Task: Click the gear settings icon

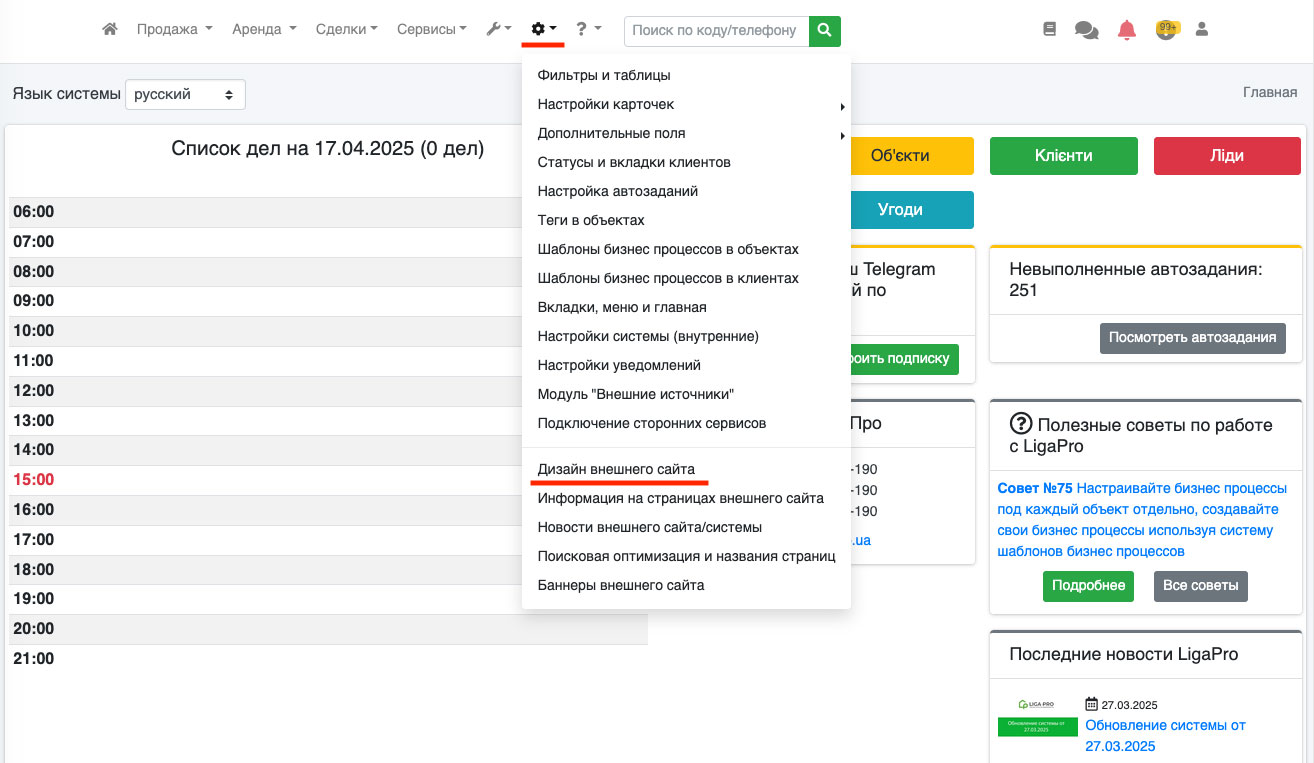Action: [543, 30]
